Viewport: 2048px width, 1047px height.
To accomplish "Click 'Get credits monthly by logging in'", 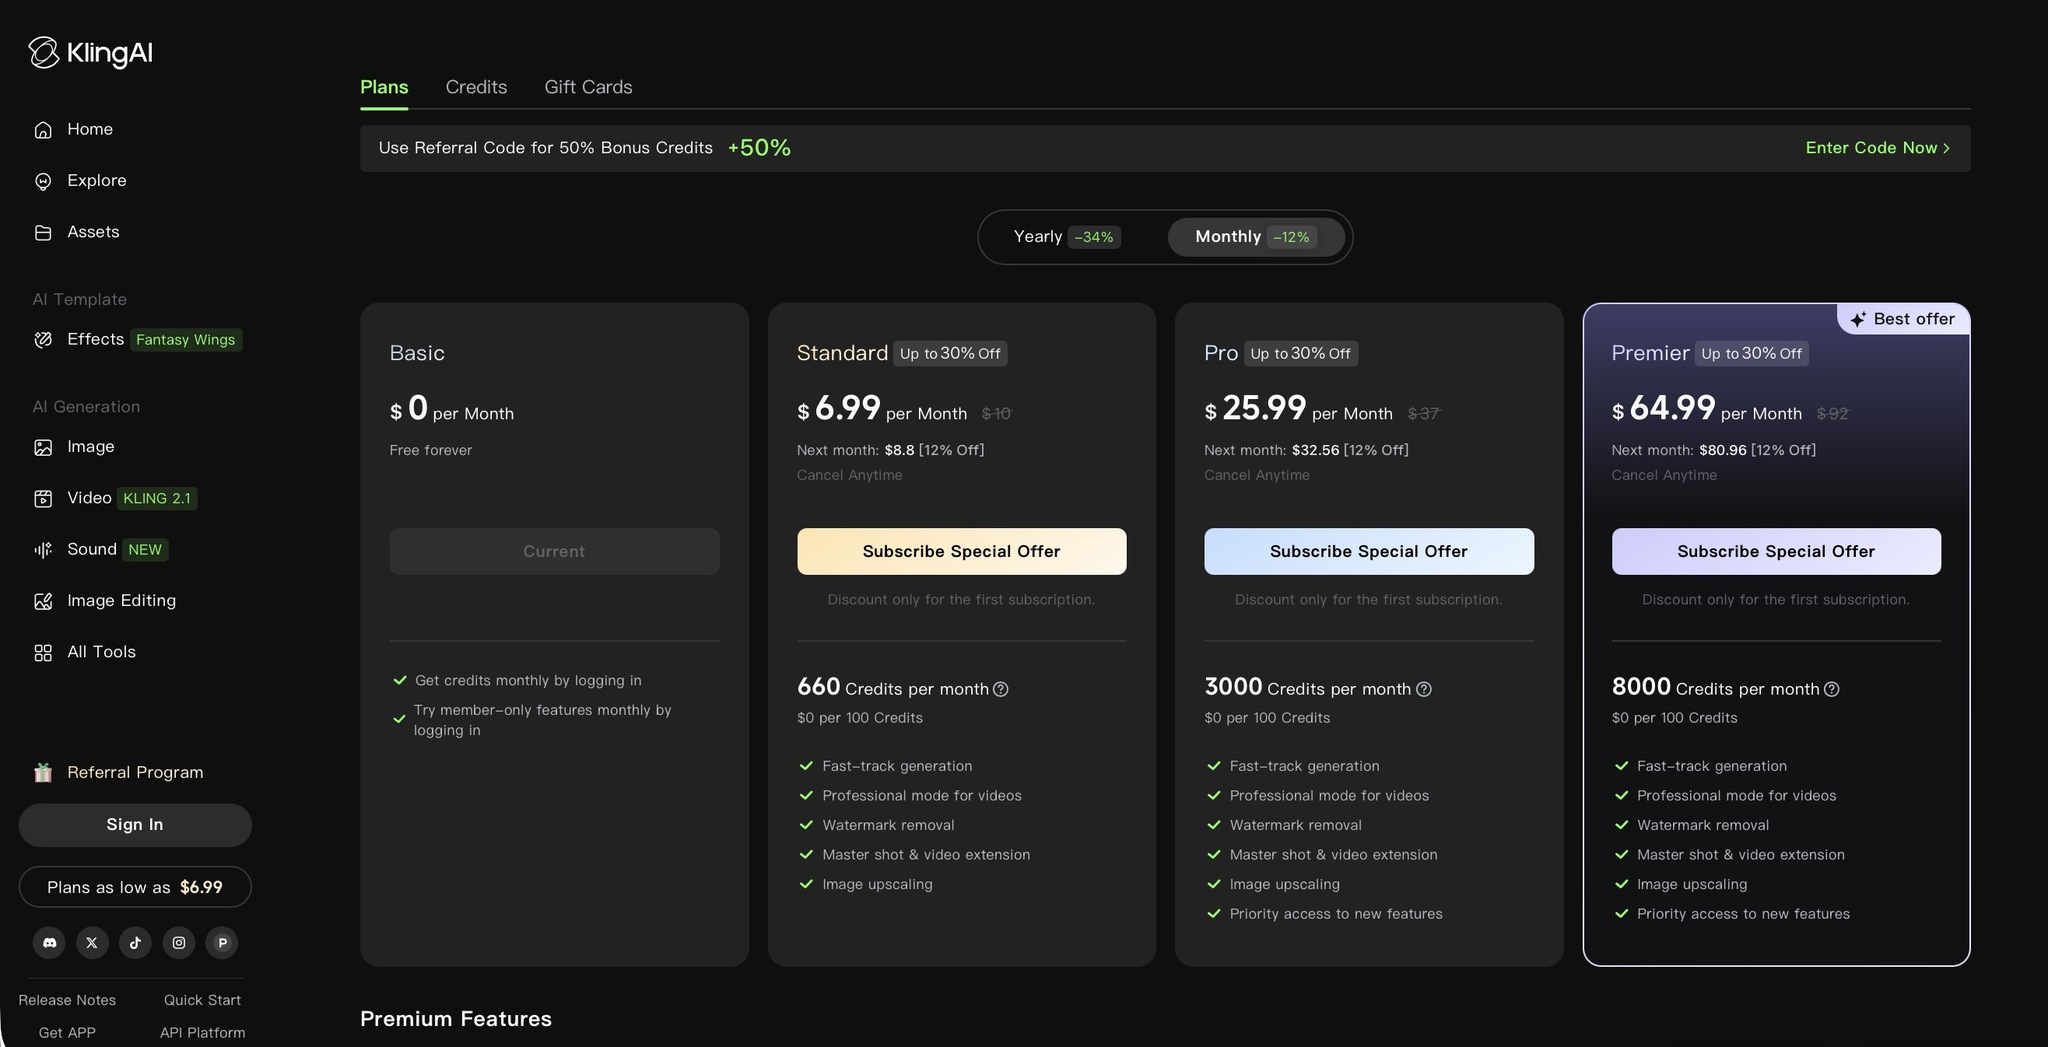I will click(x=528, y=681).
